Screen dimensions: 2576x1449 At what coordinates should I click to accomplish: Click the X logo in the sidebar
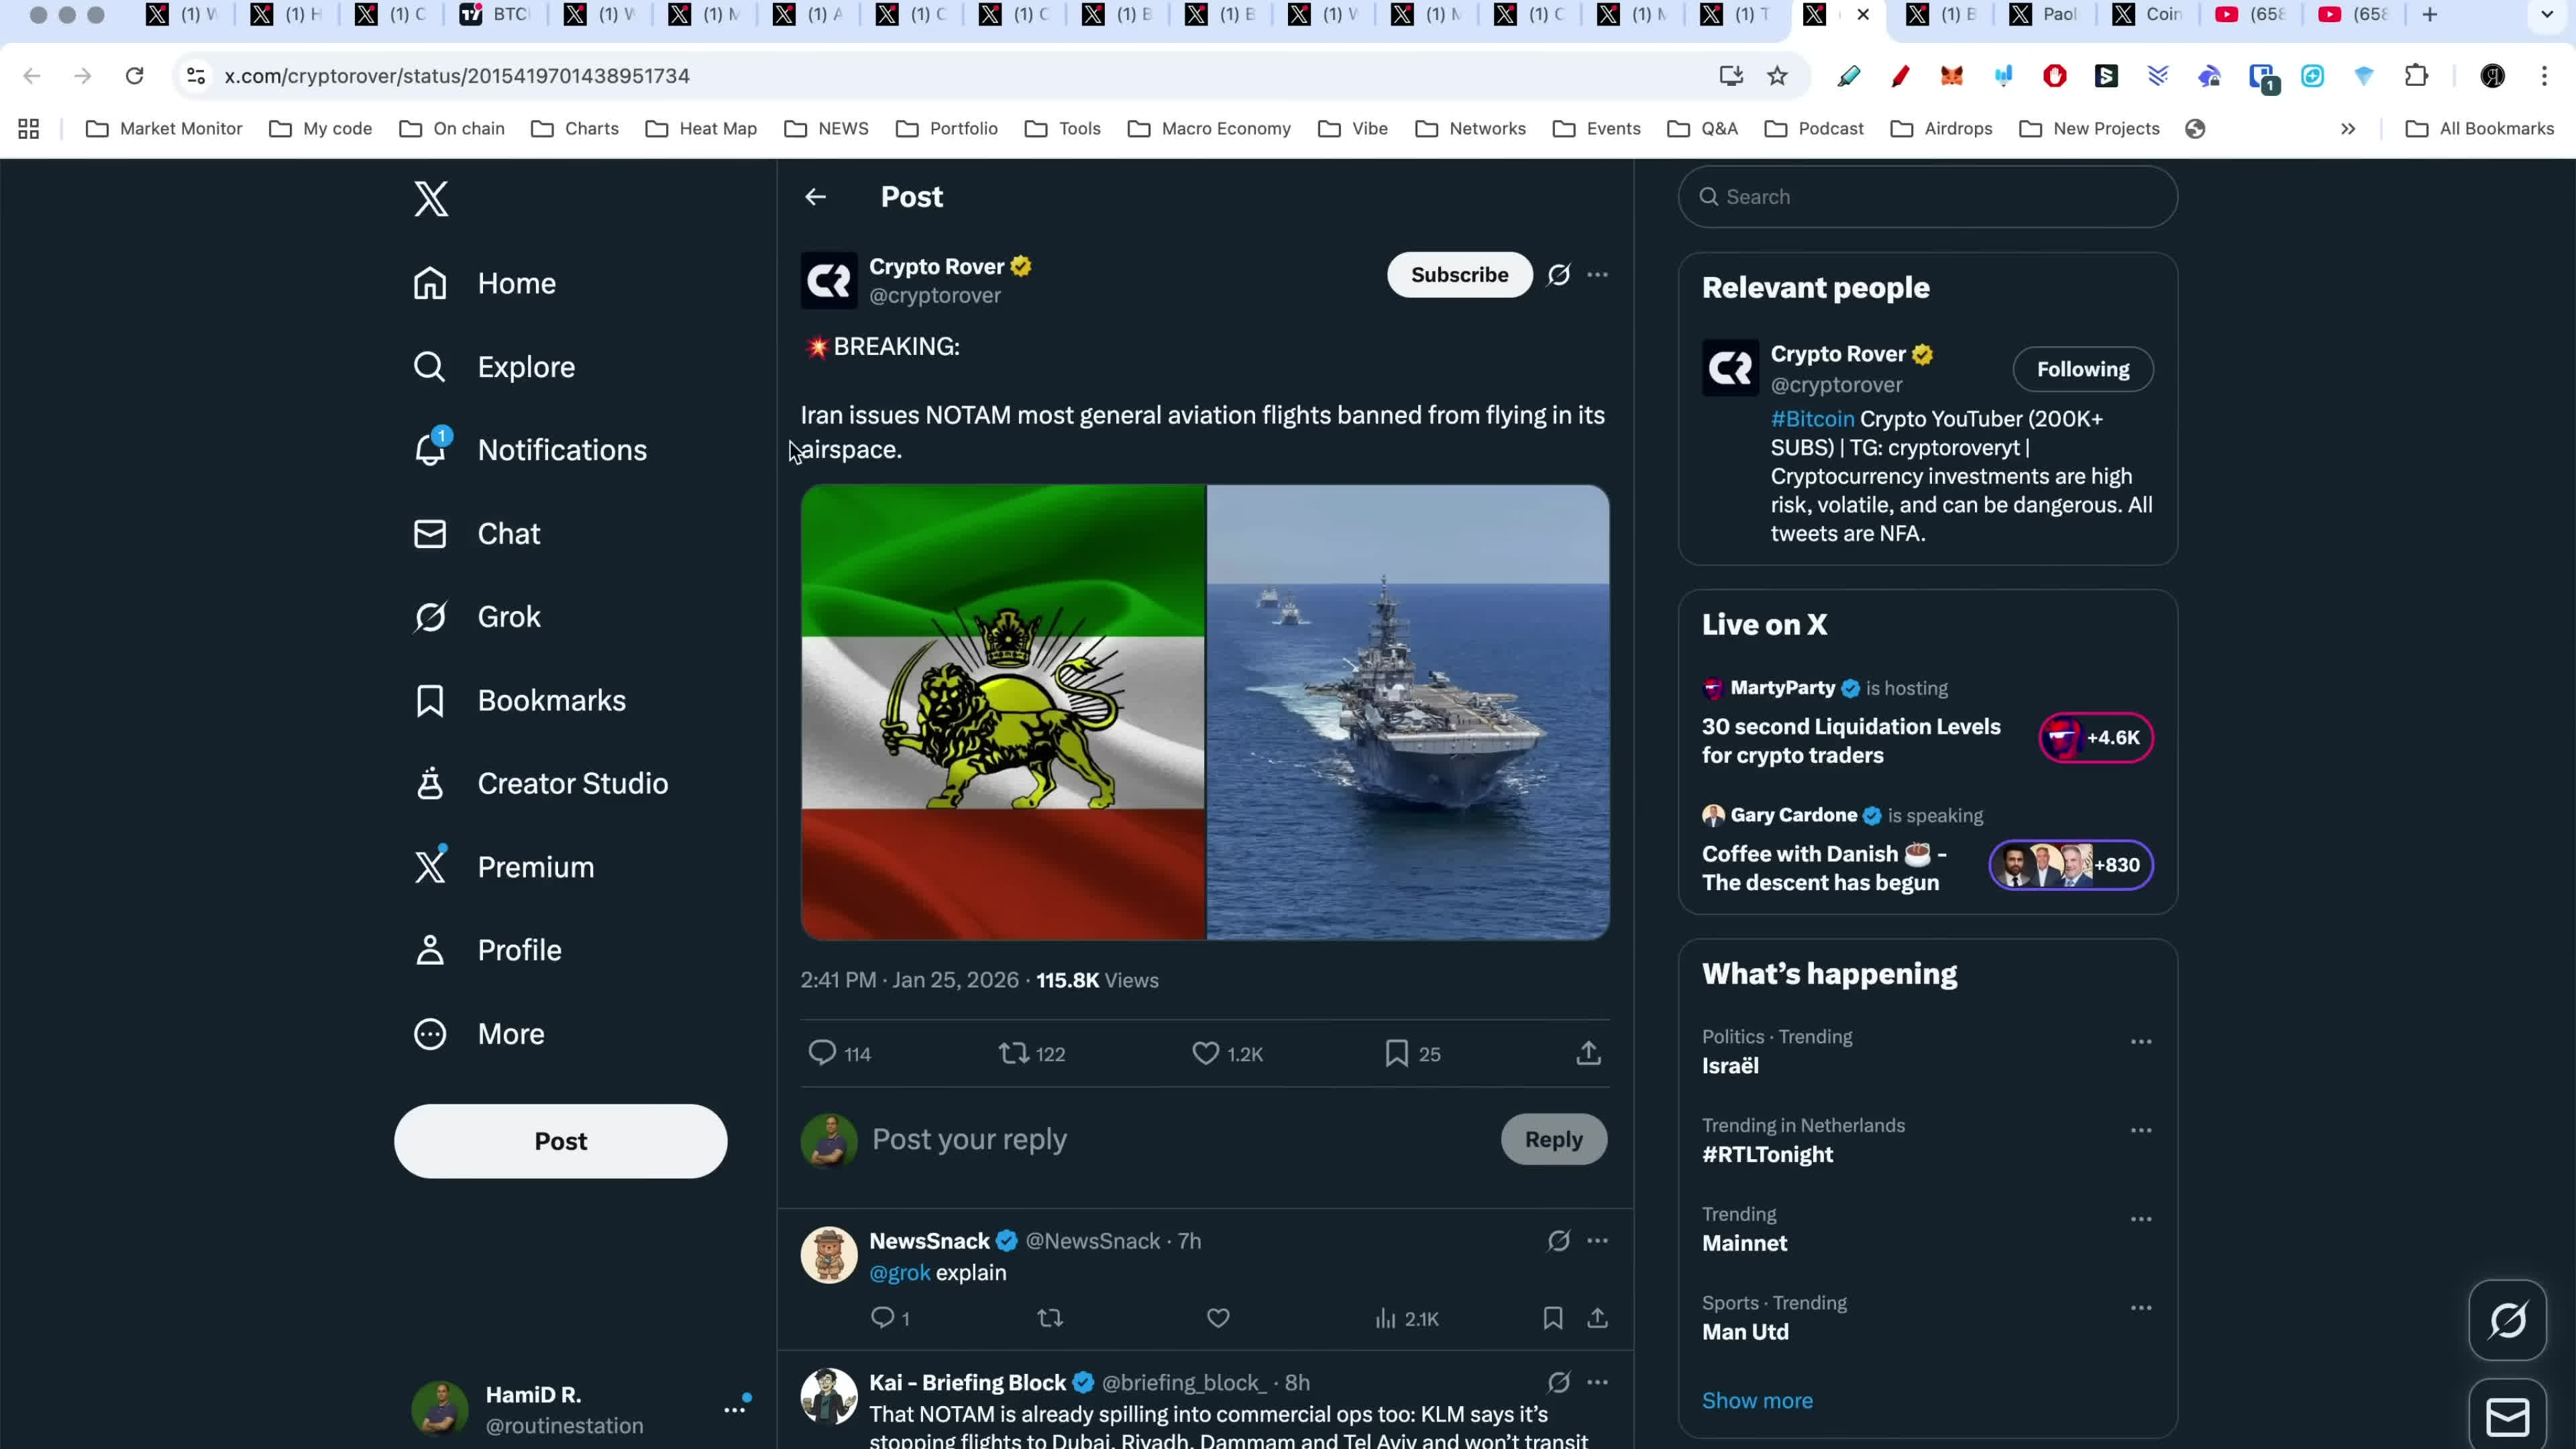click(x=431, y=199)
